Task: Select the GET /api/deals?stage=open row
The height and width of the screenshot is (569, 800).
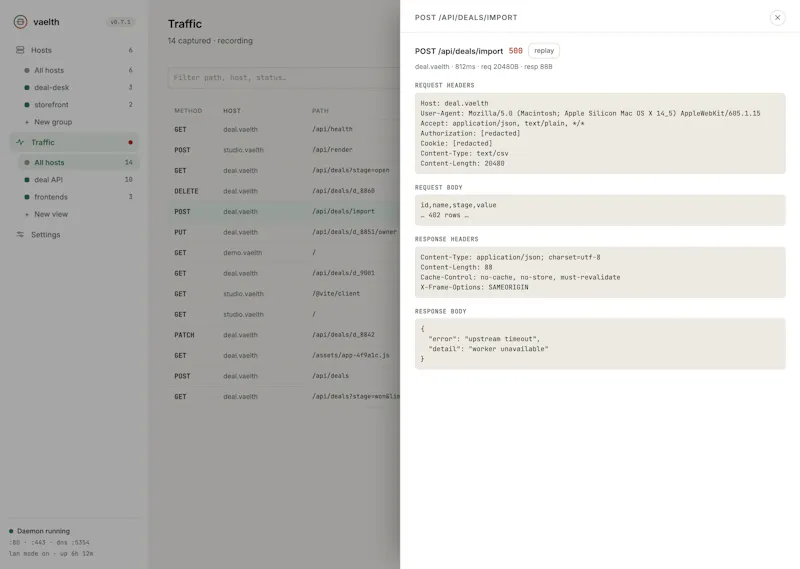Action: tap(284, 170)
